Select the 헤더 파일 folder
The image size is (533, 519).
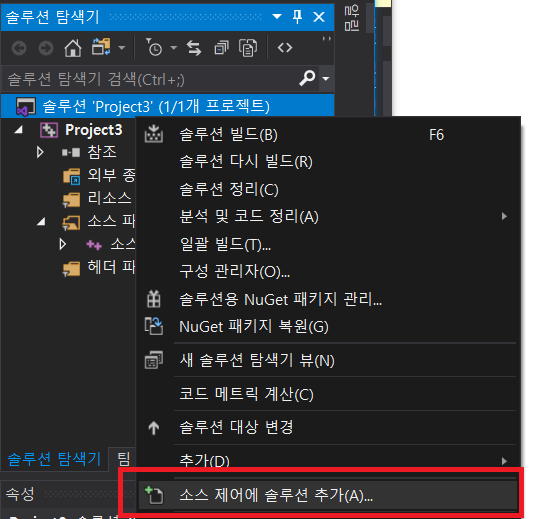111,267
